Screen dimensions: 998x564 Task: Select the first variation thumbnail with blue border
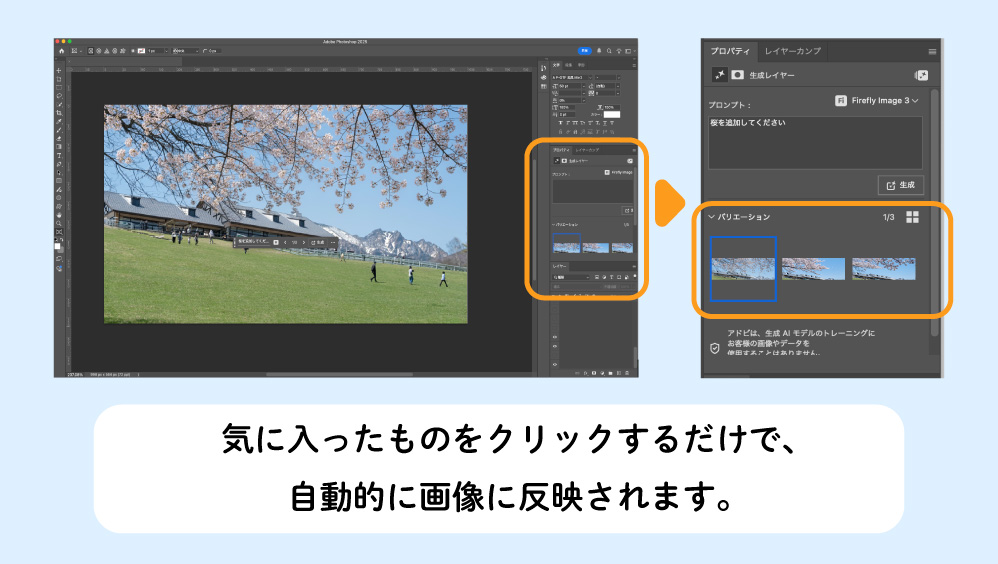[743, 268]
